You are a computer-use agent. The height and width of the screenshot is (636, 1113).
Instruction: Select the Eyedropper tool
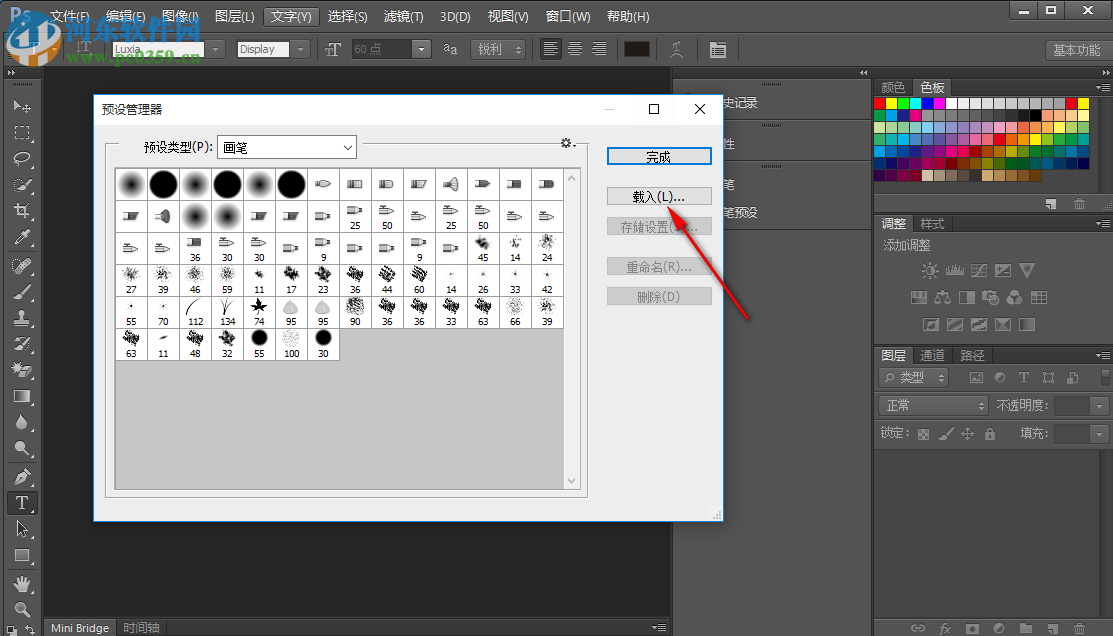click(x=22, y=238)
